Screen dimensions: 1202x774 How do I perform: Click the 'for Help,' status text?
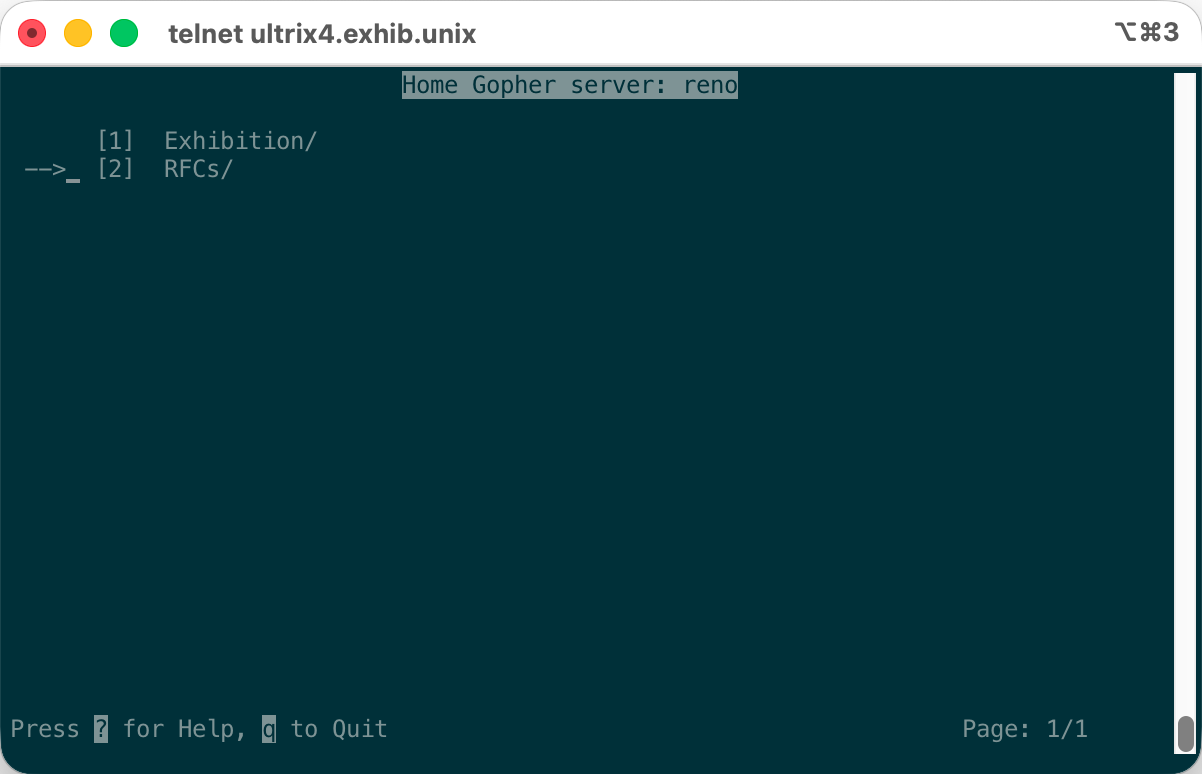pos(185,729)
